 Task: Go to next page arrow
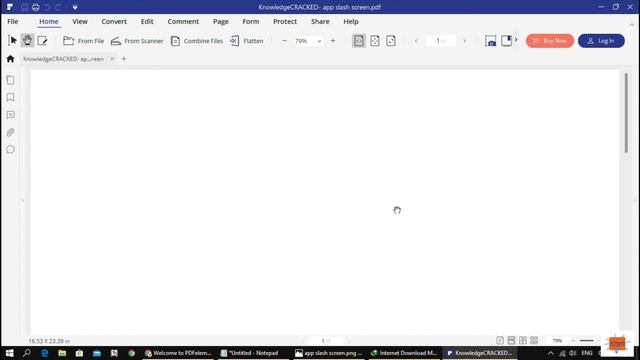pos(464,41)
